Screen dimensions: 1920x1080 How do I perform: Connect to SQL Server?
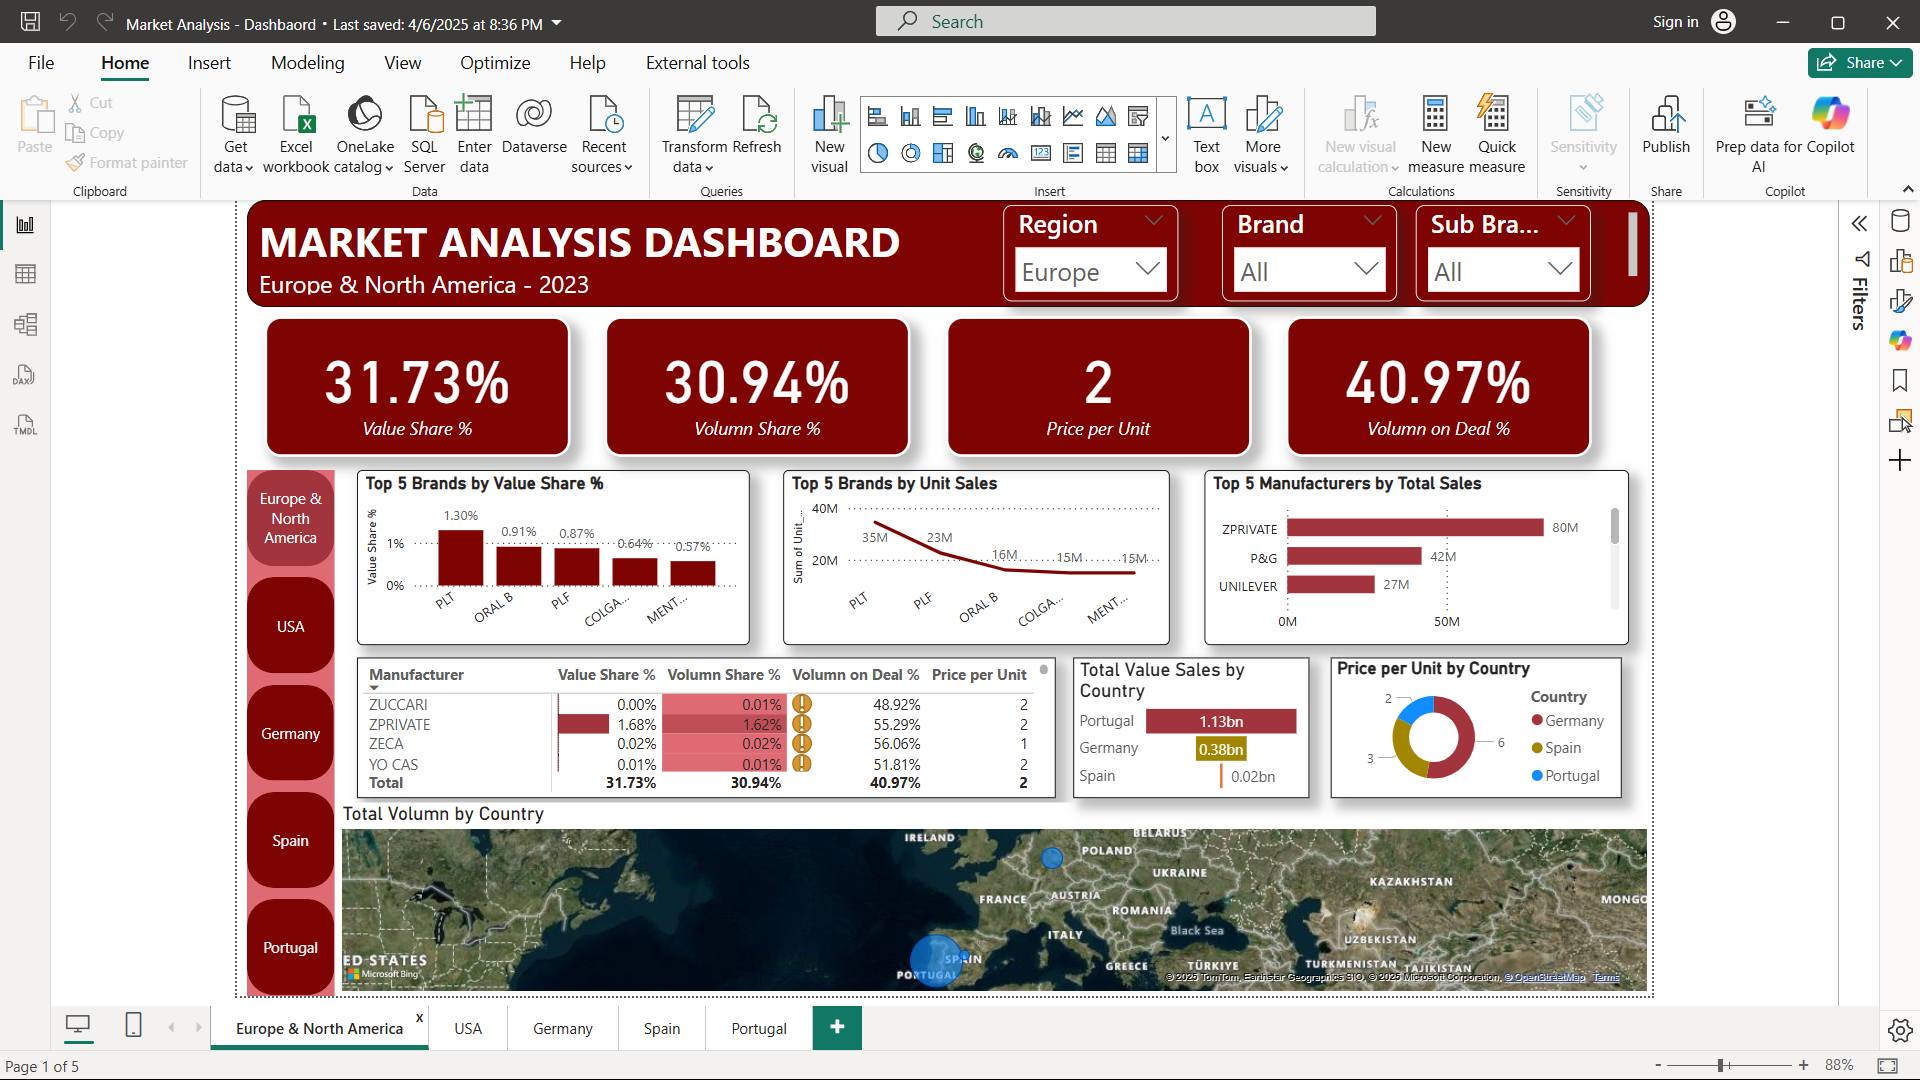coord(425,135)
